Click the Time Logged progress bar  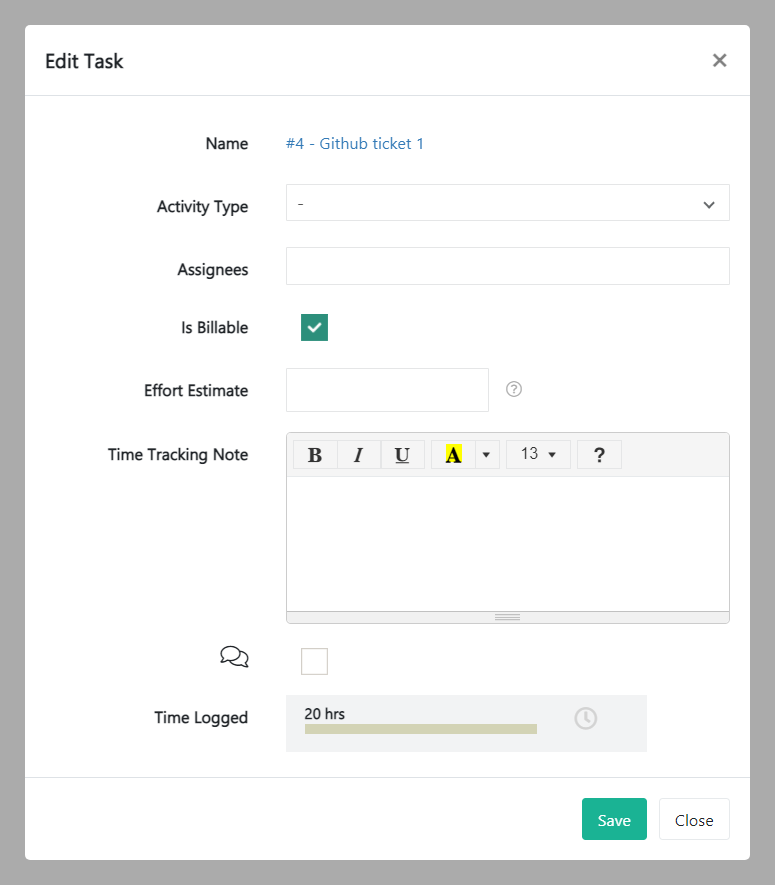pyautogui.click(x=420, y=729)
